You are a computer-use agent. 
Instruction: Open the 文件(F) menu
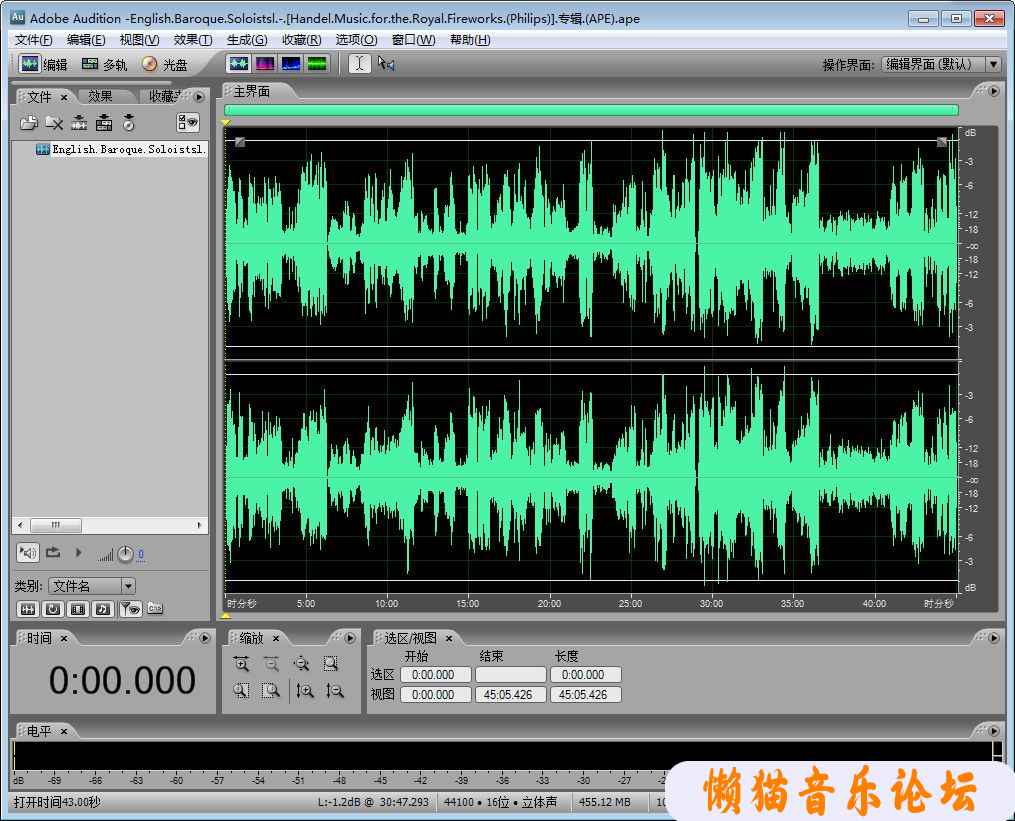click(x=34, y=40)
